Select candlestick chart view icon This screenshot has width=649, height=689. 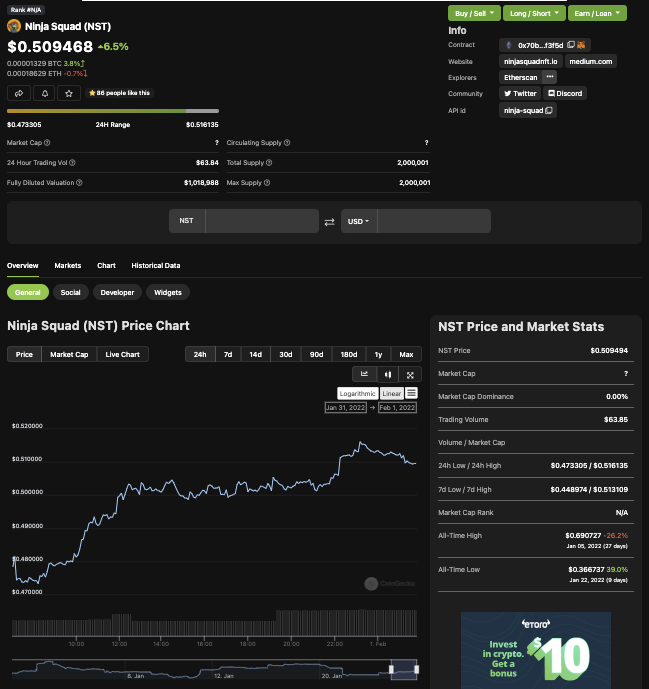click(x=388, y=374)
